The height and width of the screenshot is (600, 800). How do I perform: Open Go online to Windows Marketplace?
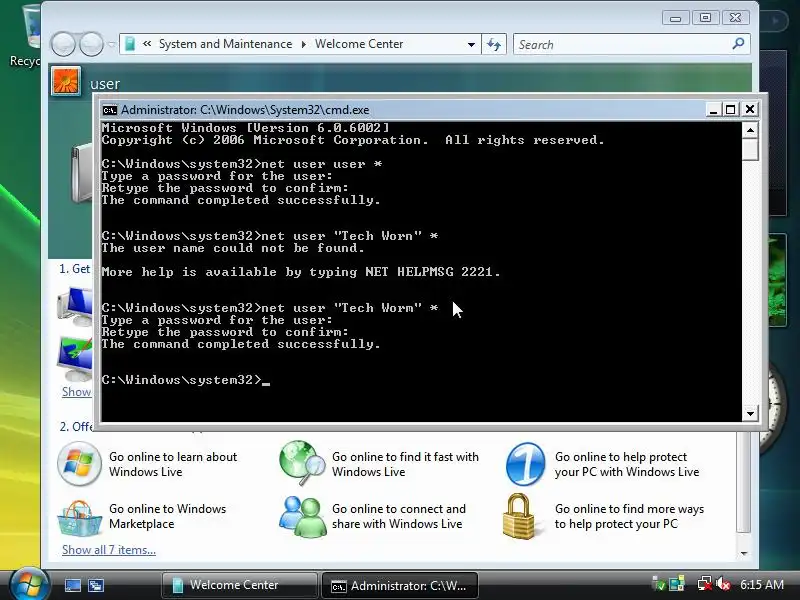(167, 516)
